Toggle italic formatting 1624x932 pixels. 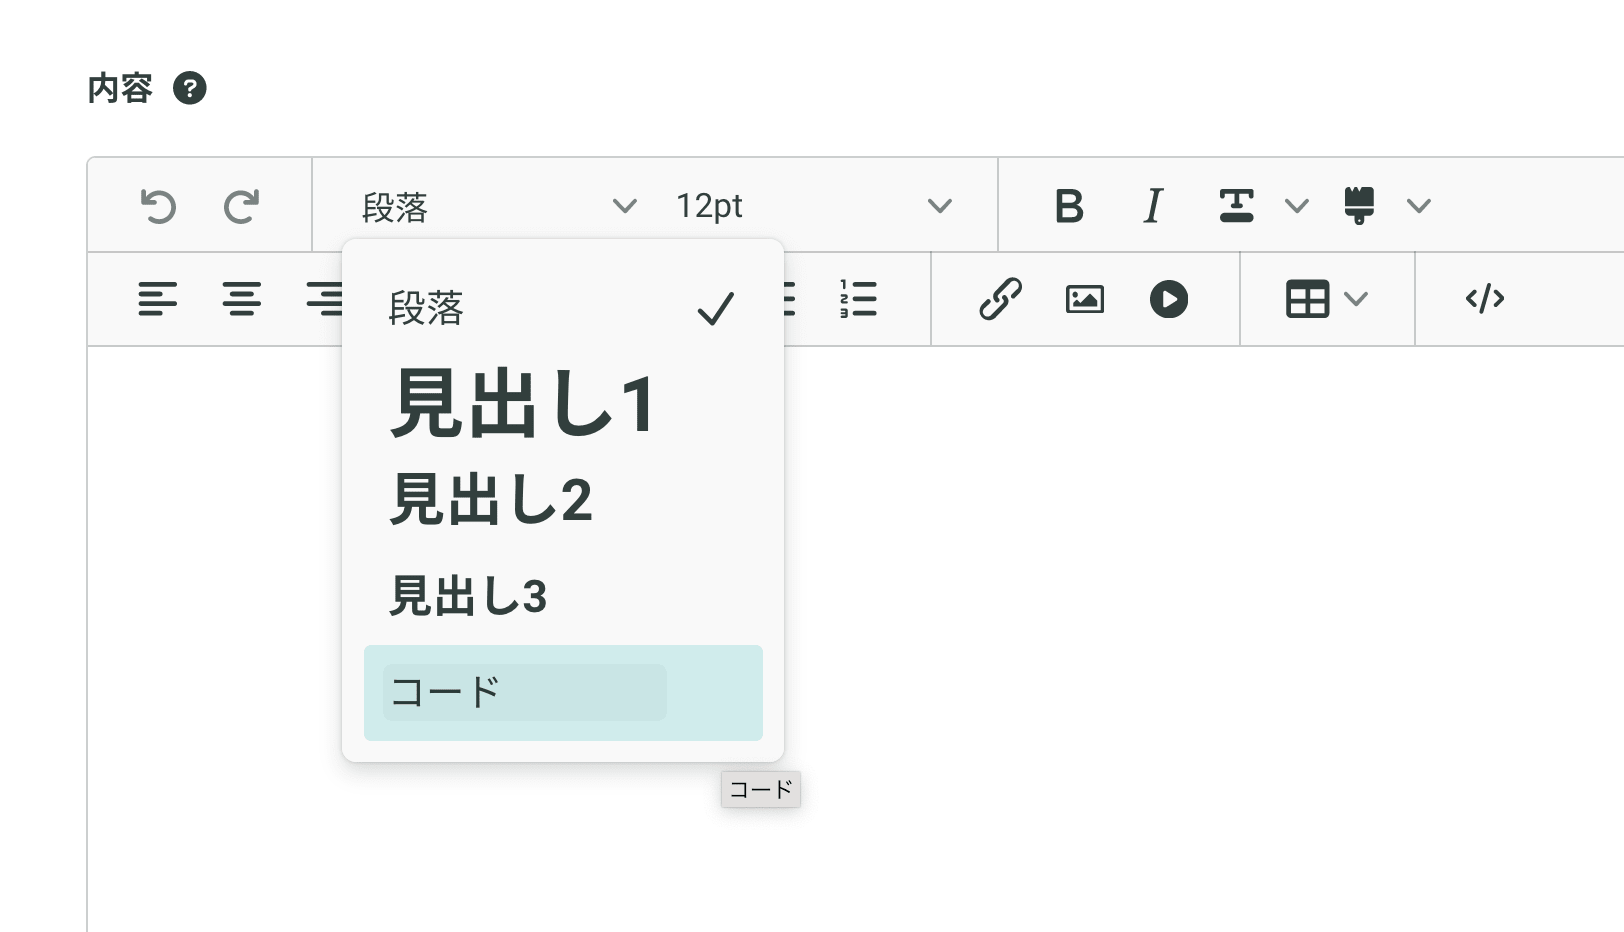pos(1153,206)
